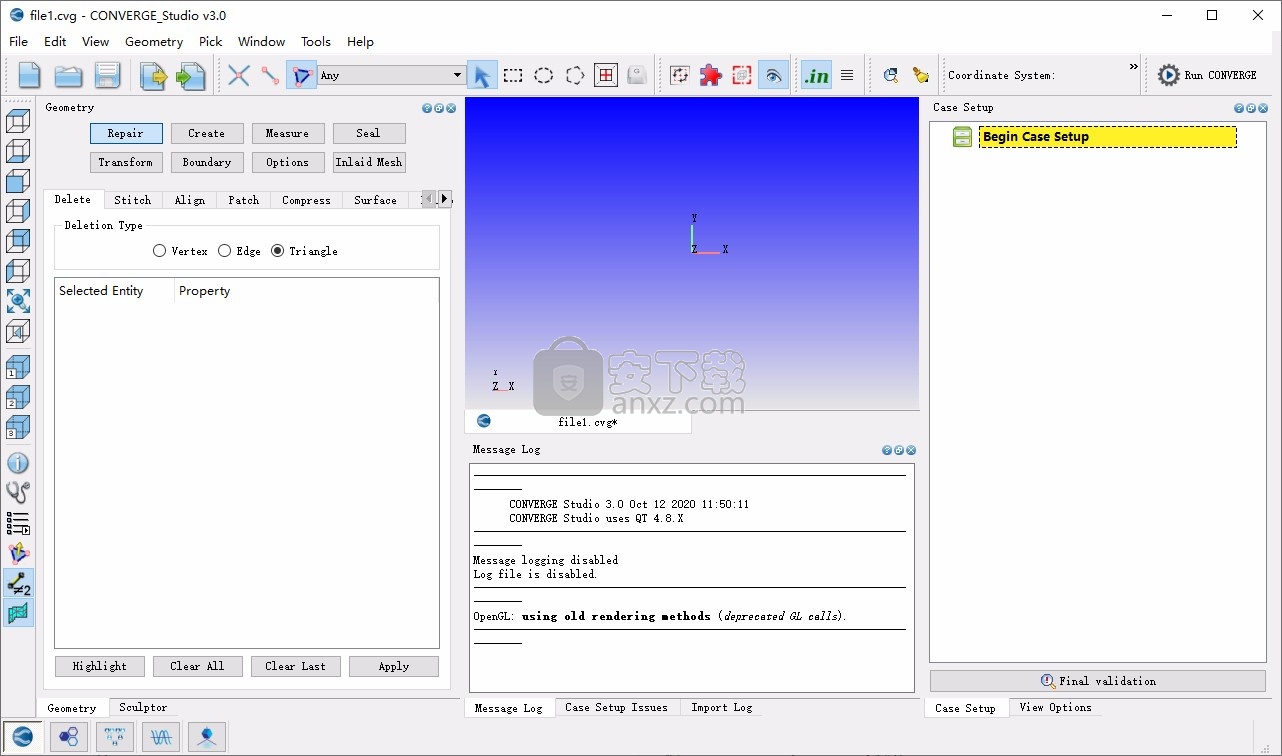Switch to the Patch tab
Screen dimensions: 1282x756
click(x=243, y=200)
